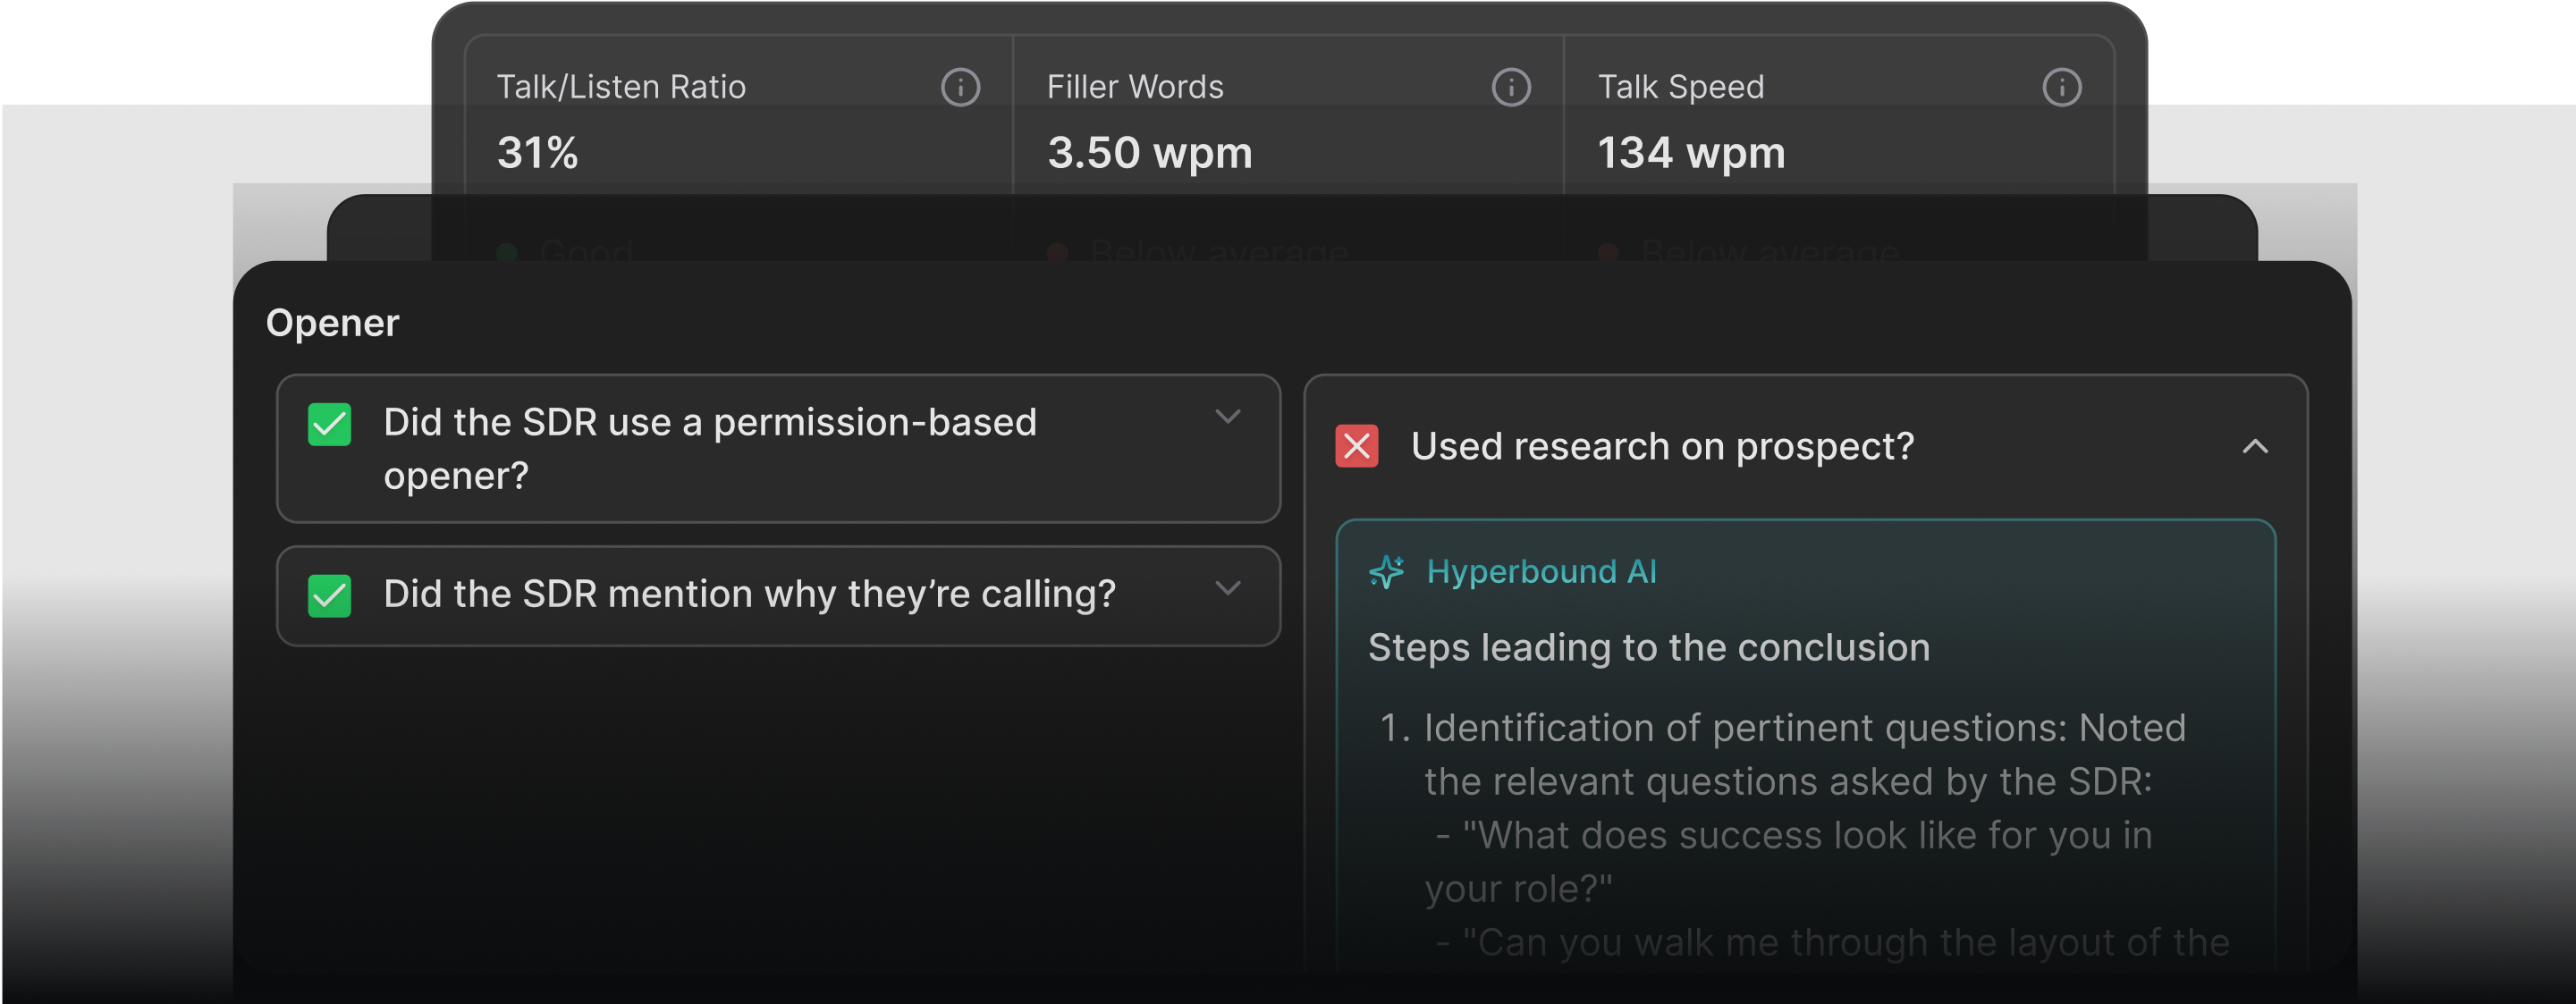
Task: Click the red X beside 'Used research on prospect?'
Action: 1356,446
